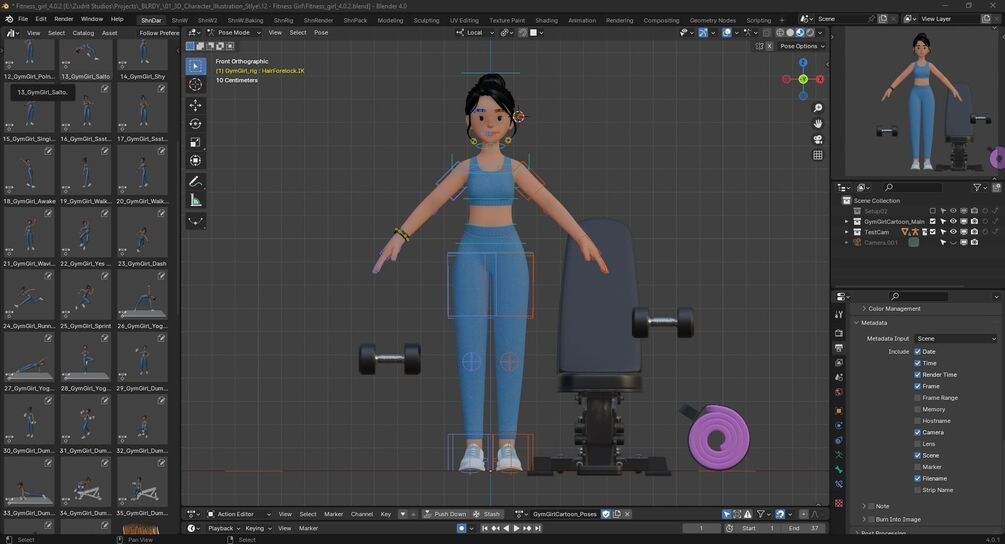
Task: Jump to the last frame in timeline
Action: point(538,529)
